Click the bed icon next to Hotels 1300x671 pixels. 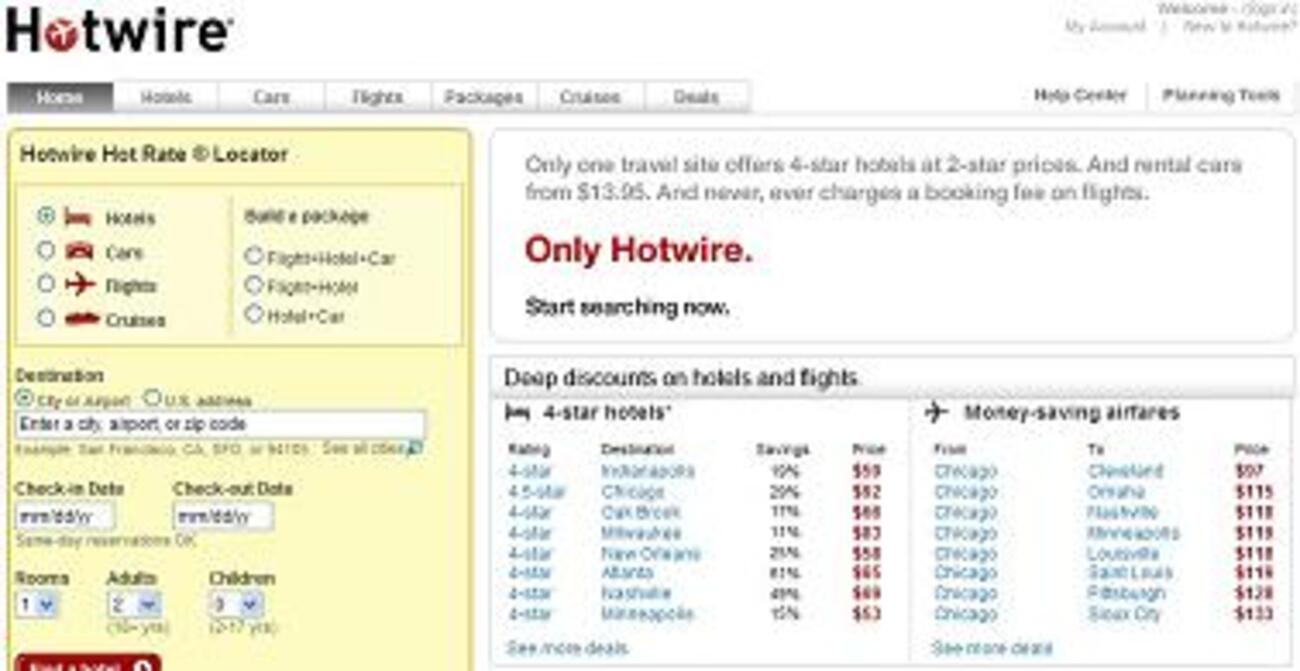pyautogui.click(x=79, y=217)
